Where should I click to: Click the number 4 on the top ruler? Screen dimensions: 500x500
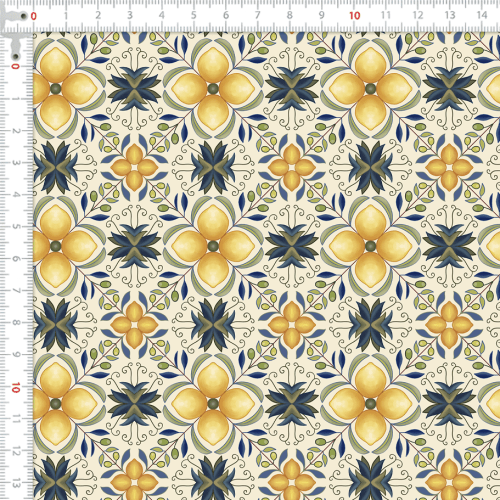tap(162, 15)
